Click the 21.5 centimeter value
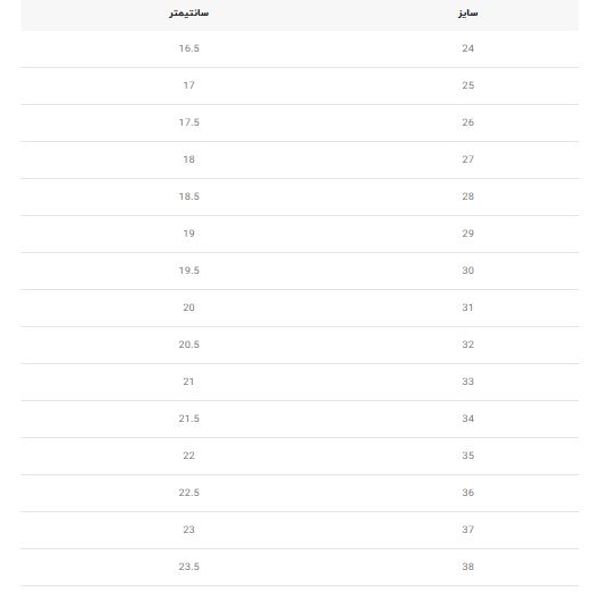The width and height of the screenshot is (600, 600). click(189, 419)
